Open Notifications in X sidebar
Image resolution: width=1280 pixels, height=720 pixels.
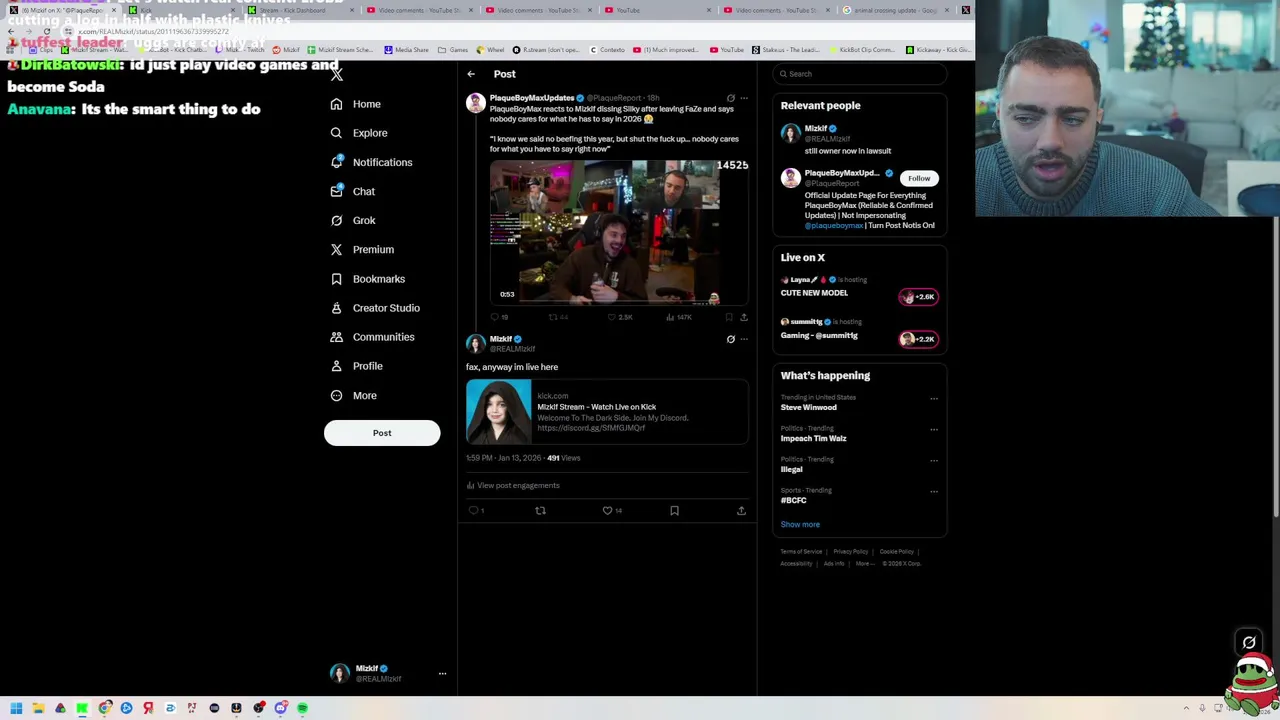coord(371,162)
